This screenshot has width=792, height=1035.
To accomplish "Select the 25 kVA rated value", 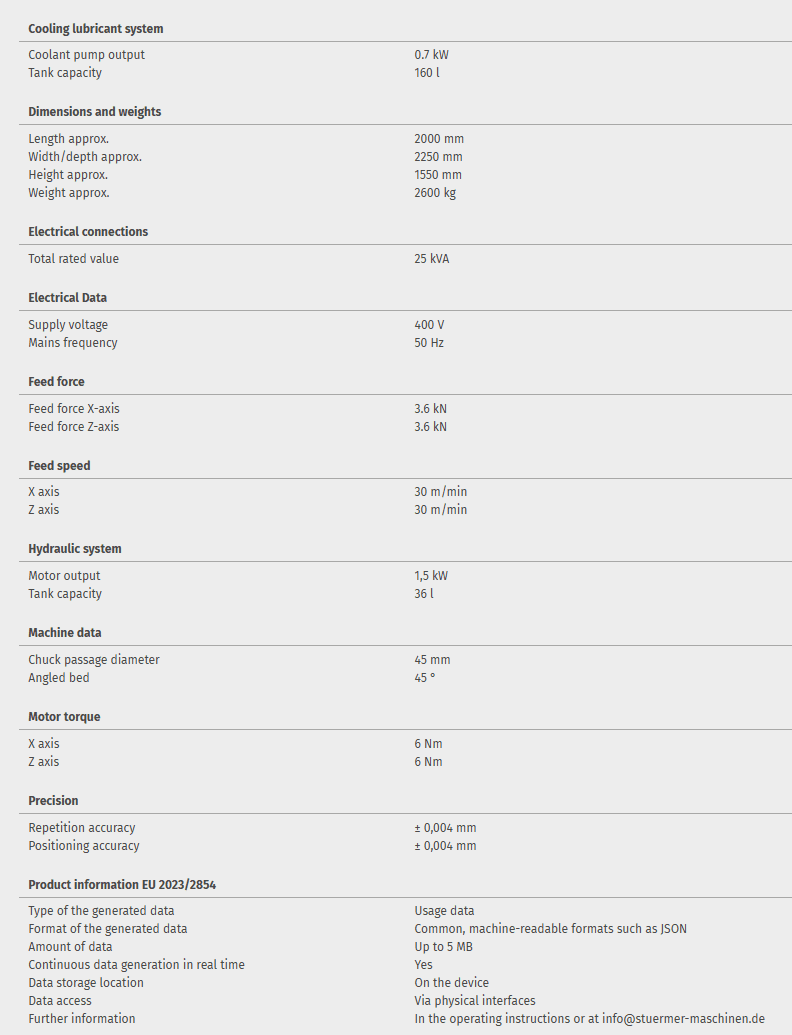I will click(431, 259).
